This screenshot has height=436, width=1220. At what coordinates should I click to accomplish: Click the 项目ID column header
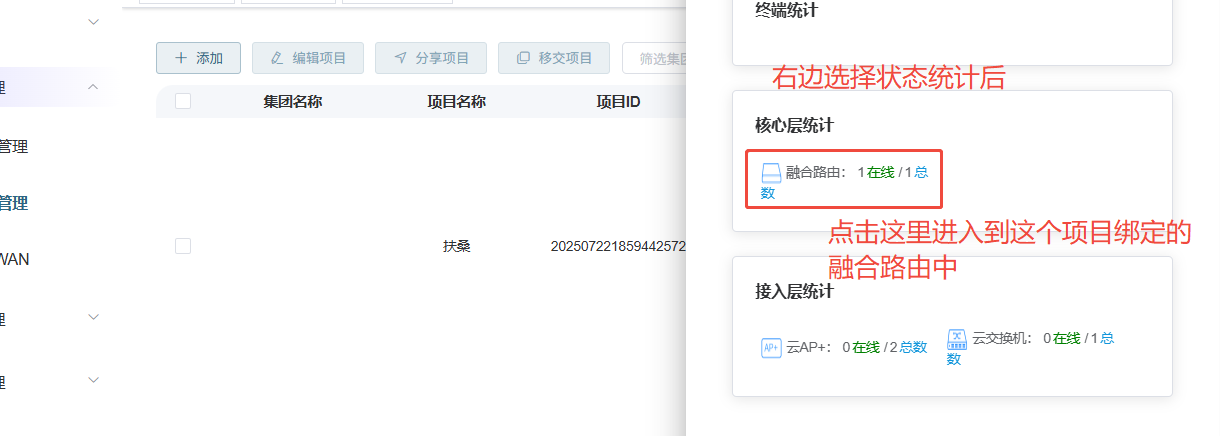(618, 101)
